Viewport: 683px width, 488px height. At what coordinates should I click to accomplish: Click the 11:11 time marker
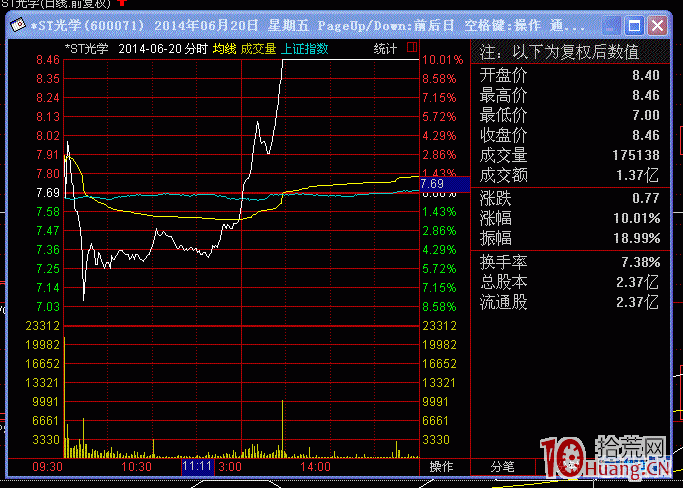coord(197,467)
